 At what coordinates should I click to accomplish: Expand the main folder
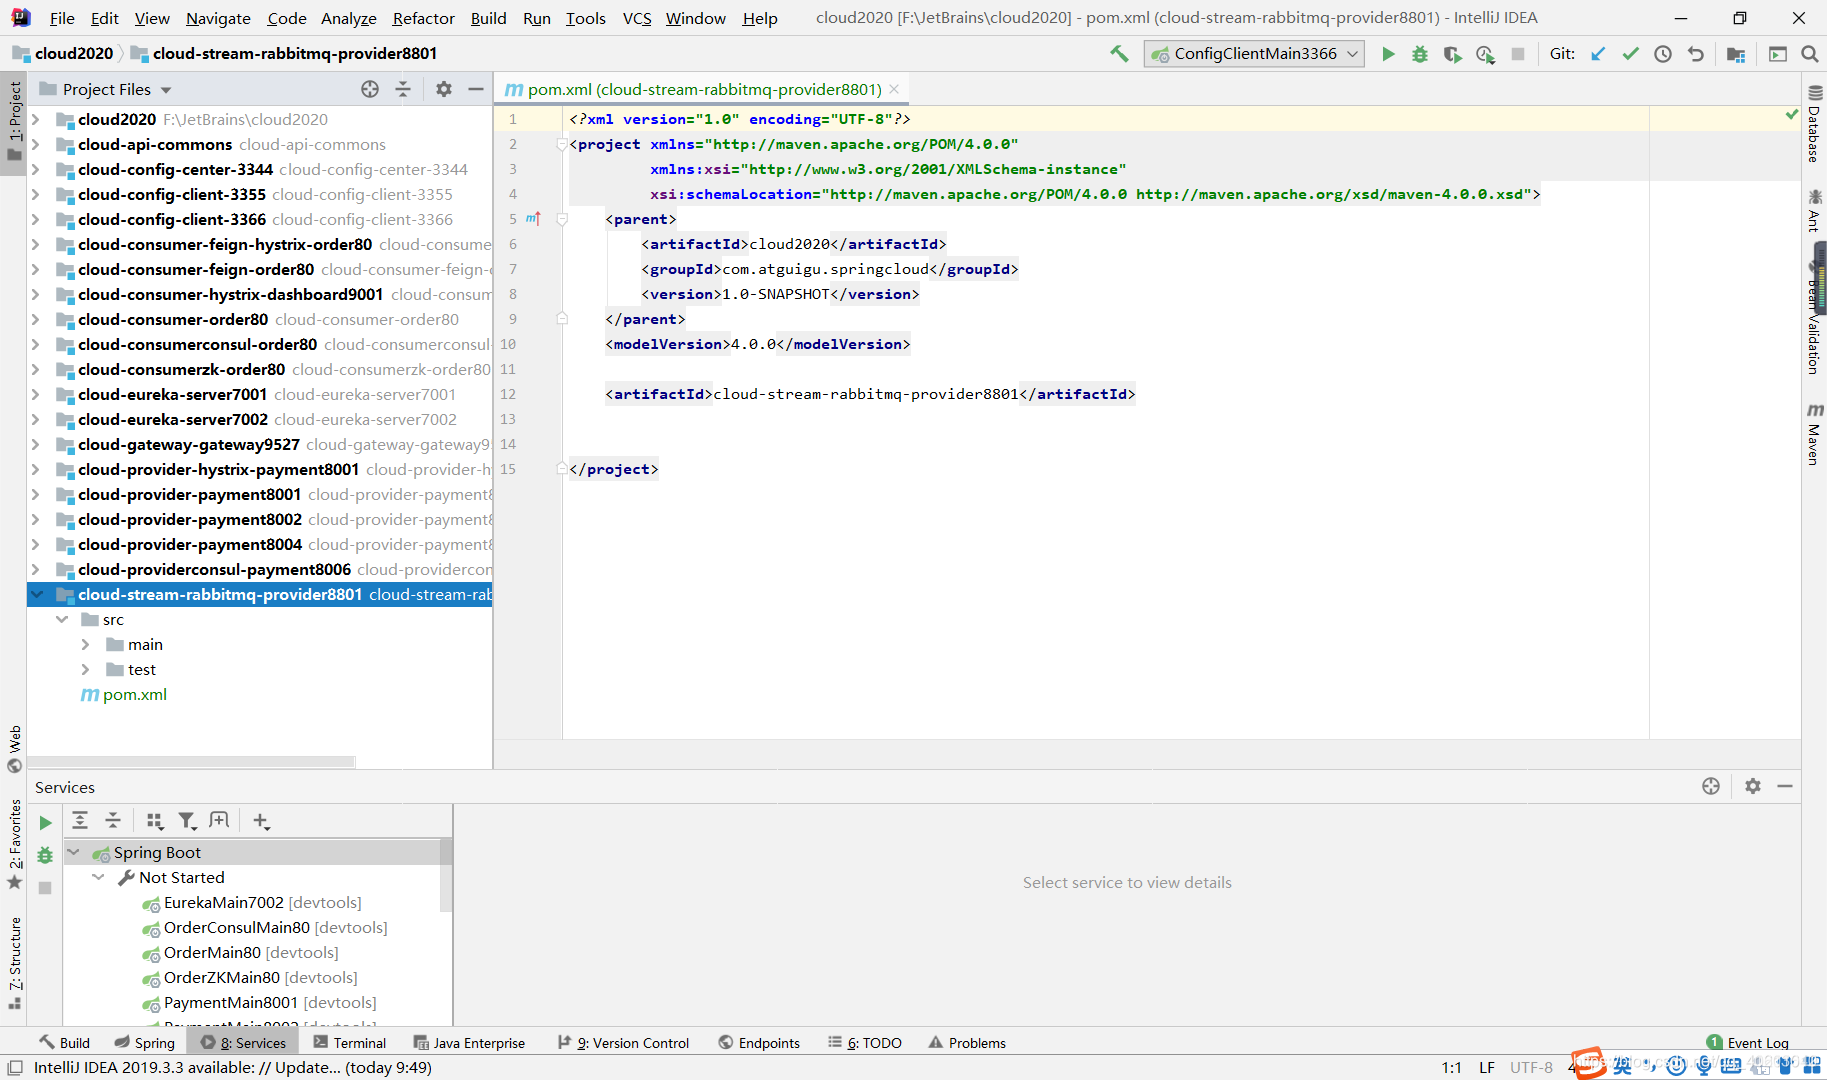click(86, 644)
